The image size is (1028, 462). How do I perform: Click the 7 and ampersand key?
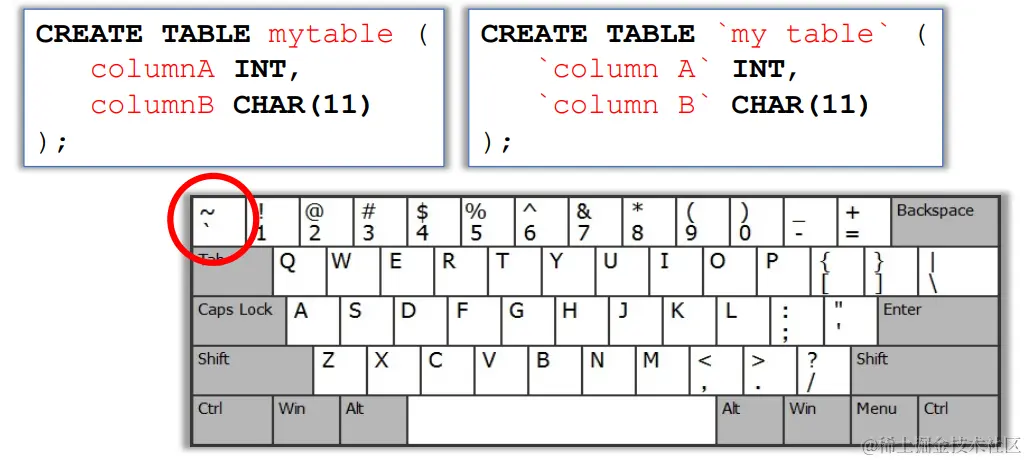tap(595, 221)
